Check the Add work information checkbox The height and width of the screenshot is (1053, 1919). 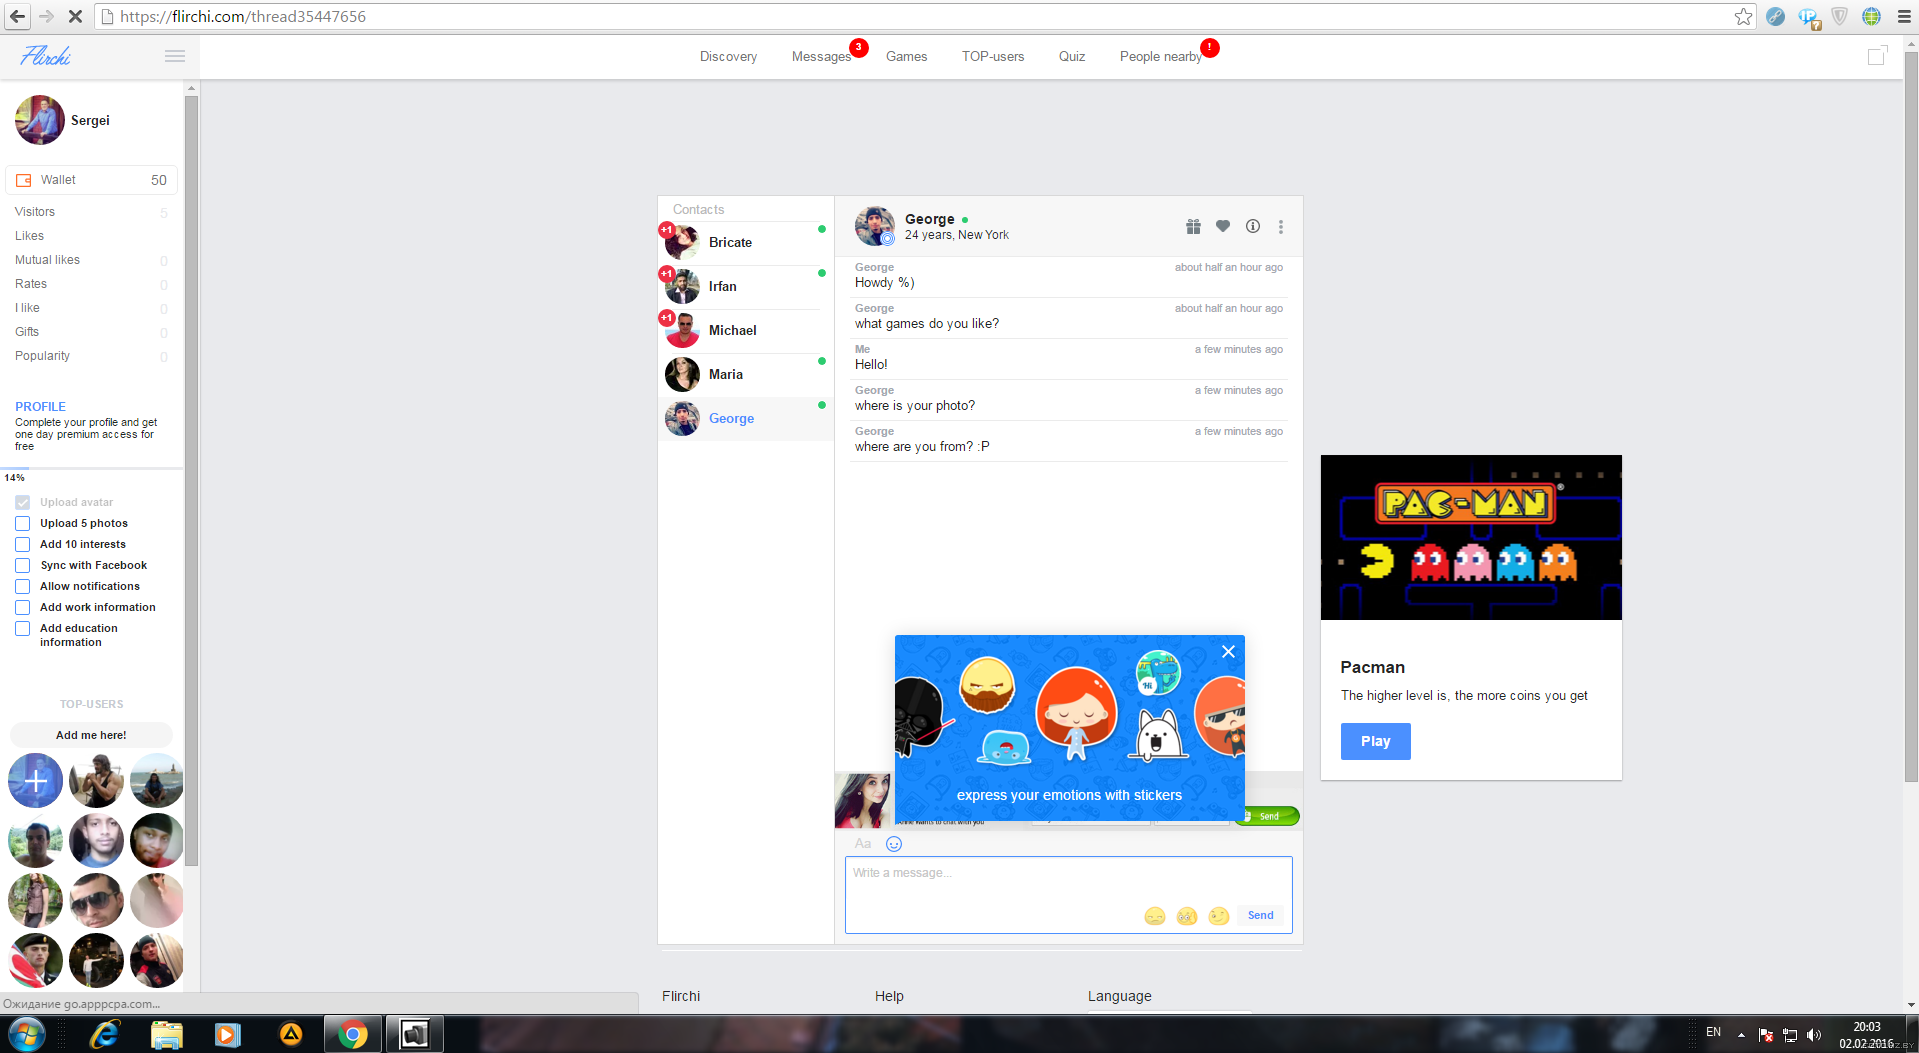point(22,608)
